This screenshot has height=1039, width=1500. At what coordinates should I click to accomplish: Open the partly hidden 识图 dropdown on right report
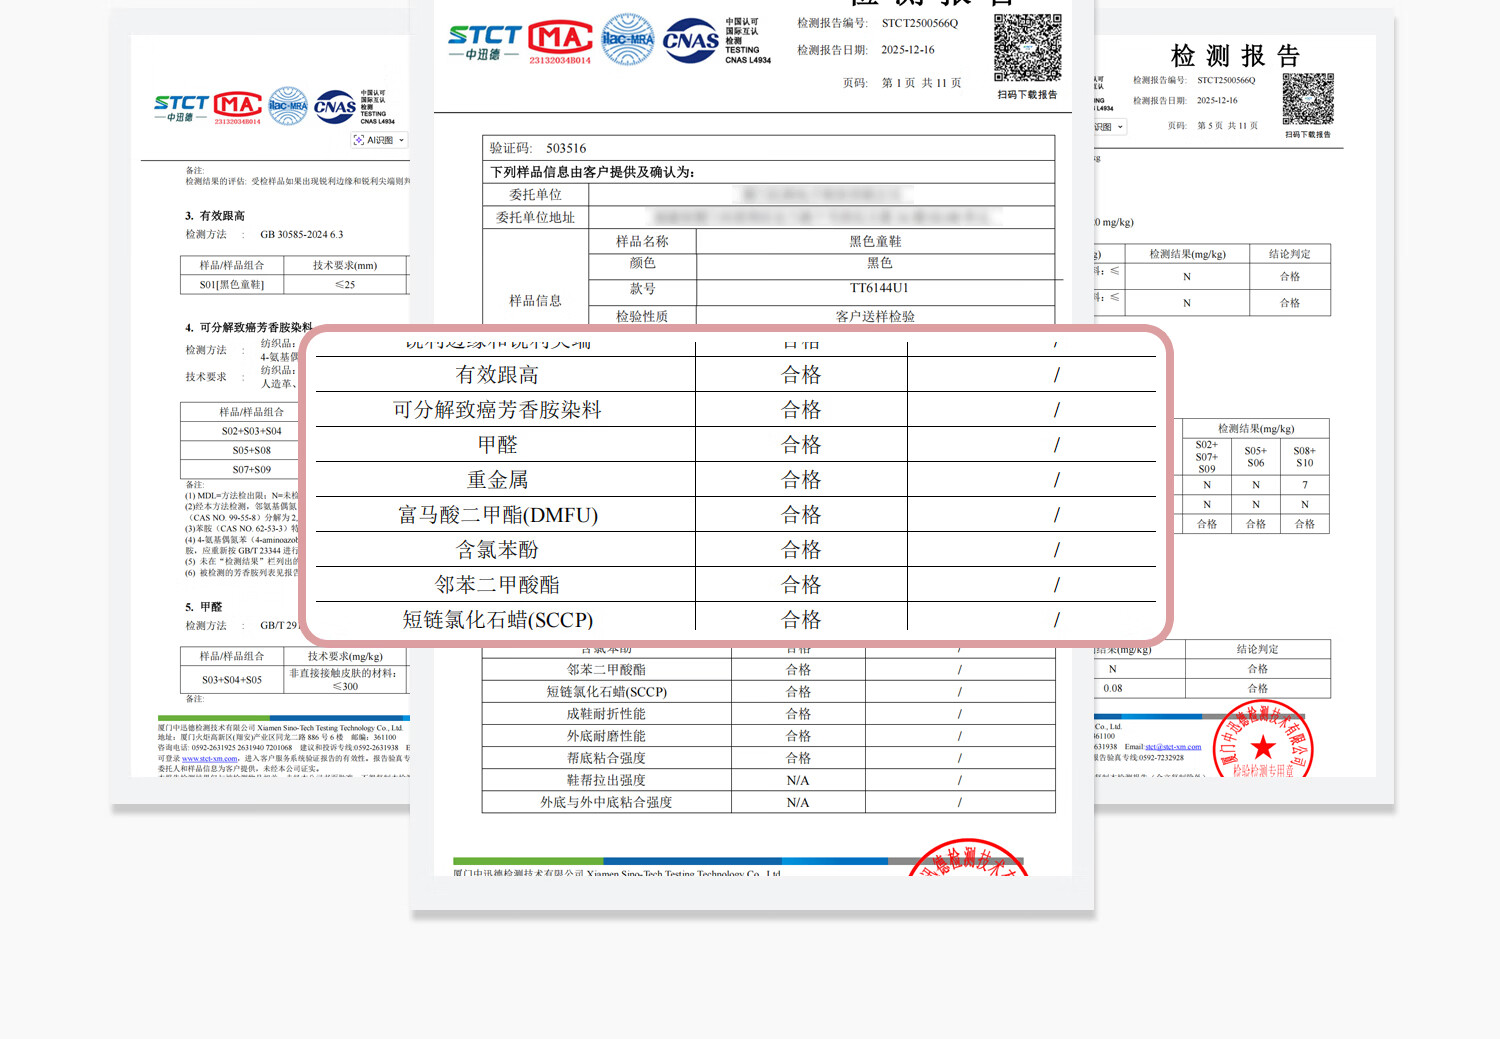[x=1110, y=127]
